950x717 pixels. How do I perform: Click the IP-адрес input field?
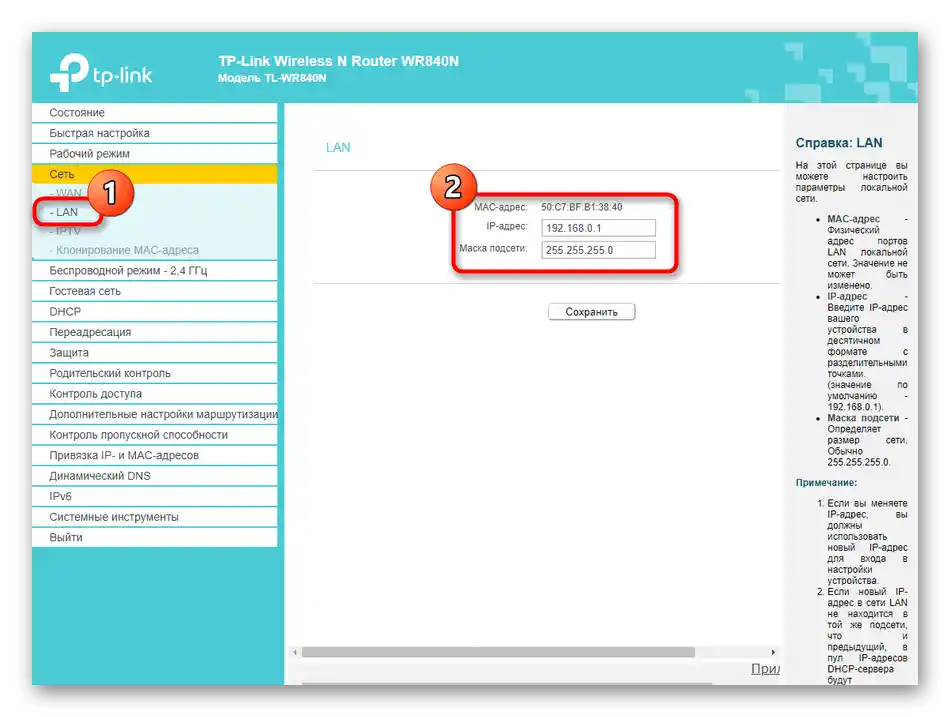(x=599, y=228)
